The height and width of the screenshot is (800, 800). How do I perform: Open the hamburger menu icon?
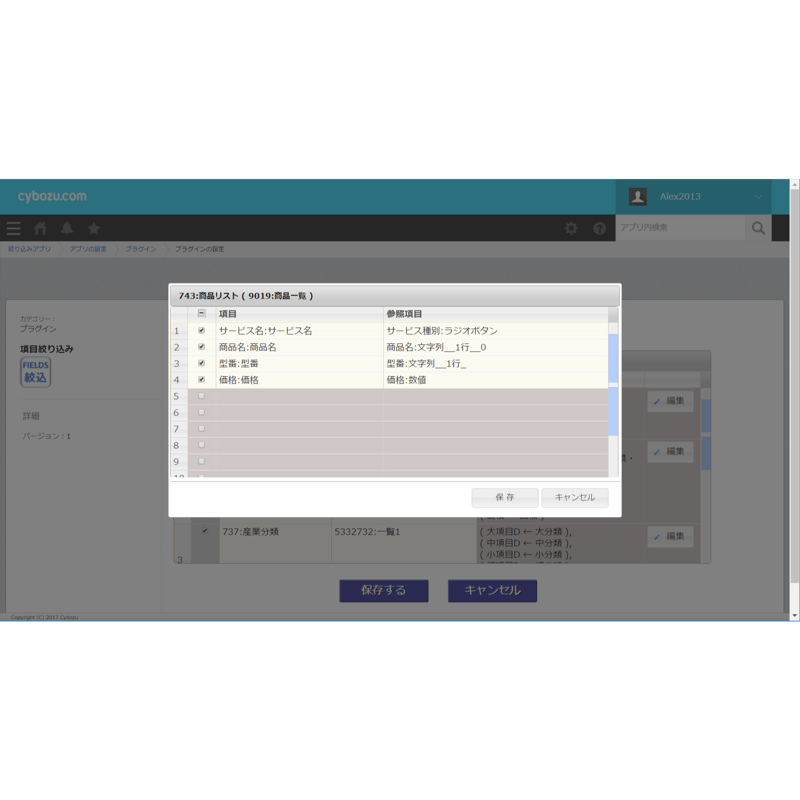[14, 228]
